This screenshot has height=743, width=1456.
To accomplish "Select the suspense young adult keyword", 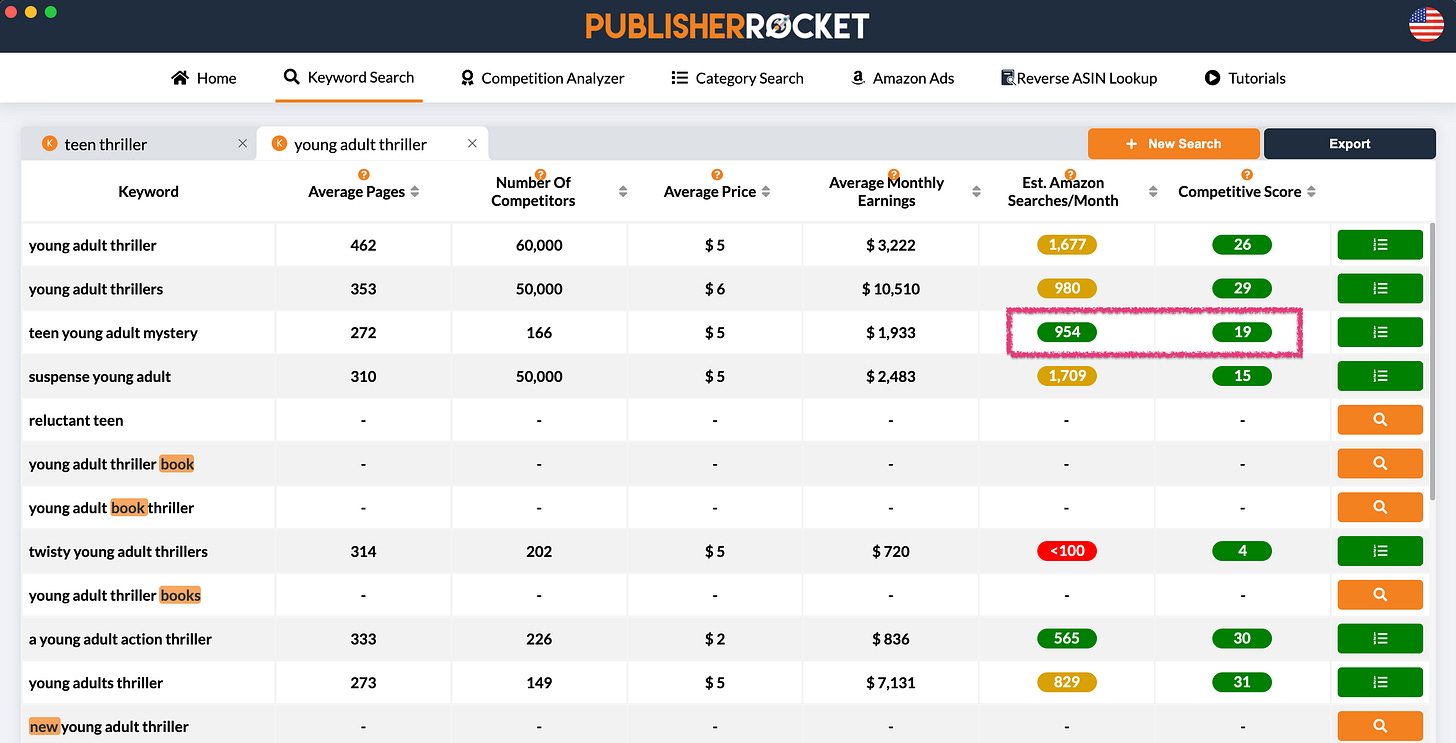I will [x=100, y=377].
